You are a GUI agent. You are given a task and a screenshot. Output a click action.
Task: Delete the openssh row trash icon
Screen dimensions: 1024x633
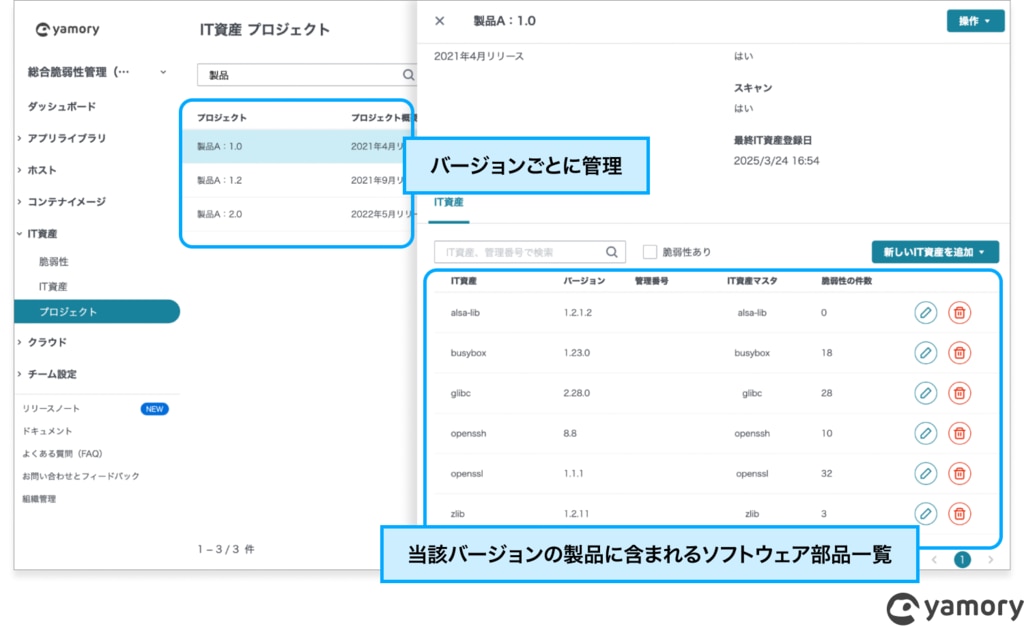tap(959, 434)
